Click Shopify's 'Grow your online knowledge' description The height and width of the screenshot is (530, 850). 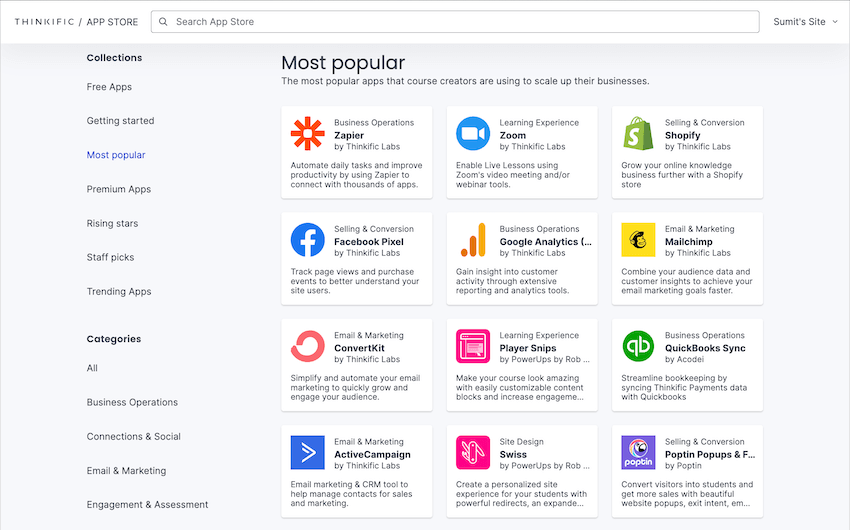point(682,174)
